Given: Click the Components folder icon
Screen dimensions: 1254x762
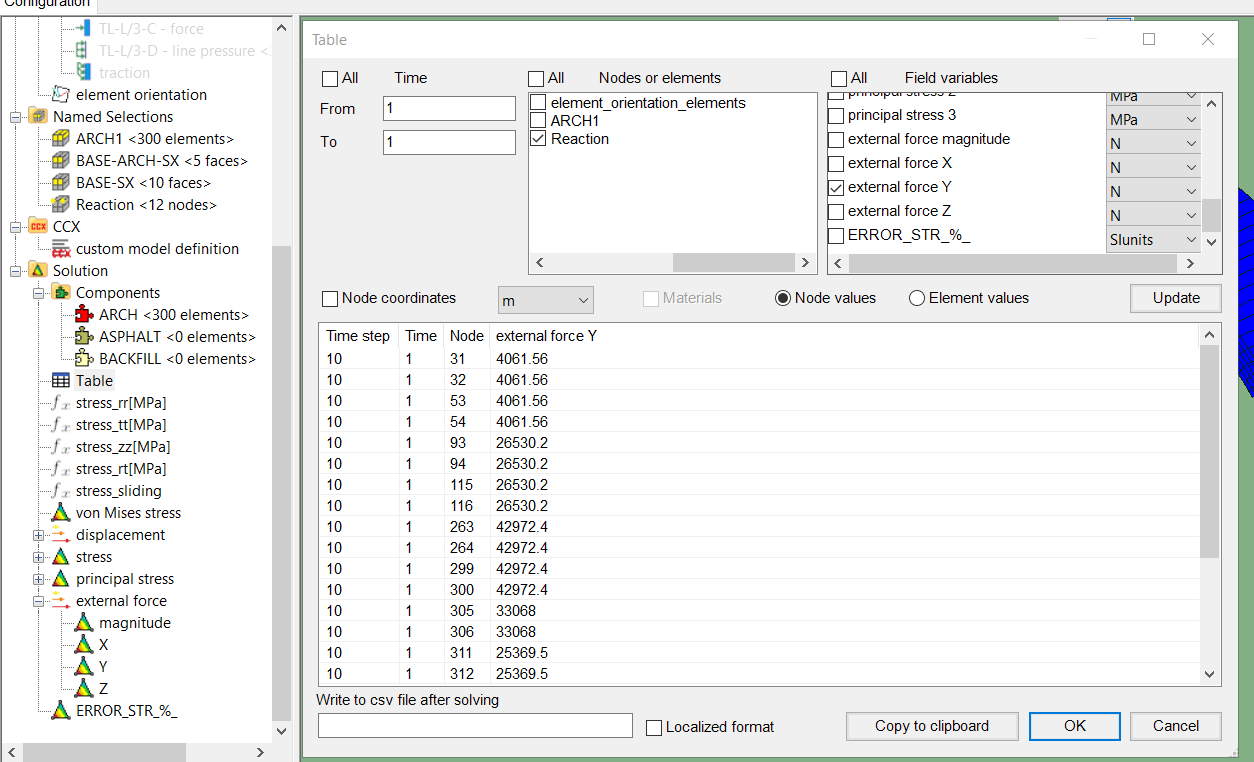Looking at the screenshot, I should tap(61, 293).
